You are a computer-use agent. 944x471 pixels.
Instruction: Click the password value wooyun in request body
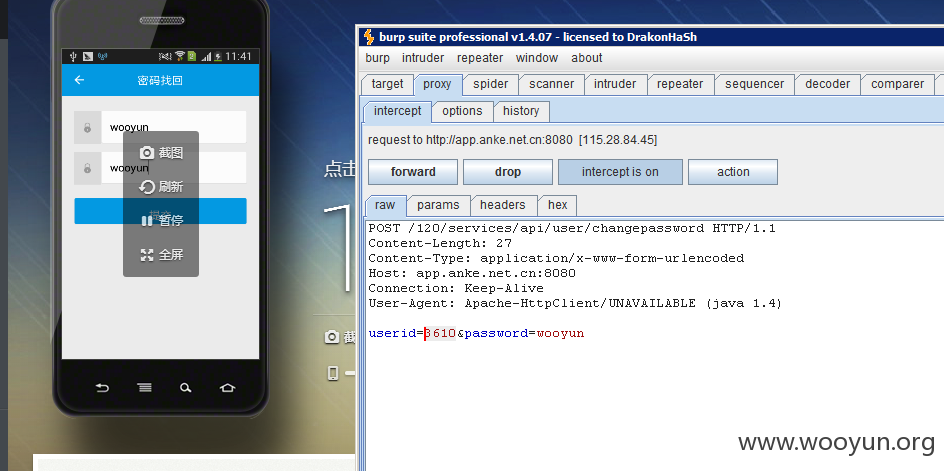click(x=560, y=333)
